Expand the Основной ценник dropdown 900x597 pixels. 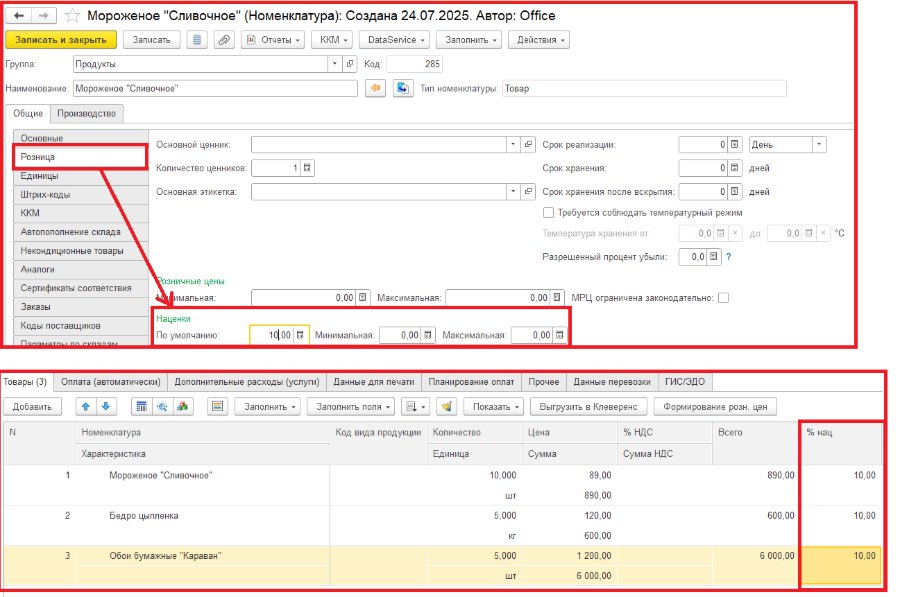[x=513, y=145]
